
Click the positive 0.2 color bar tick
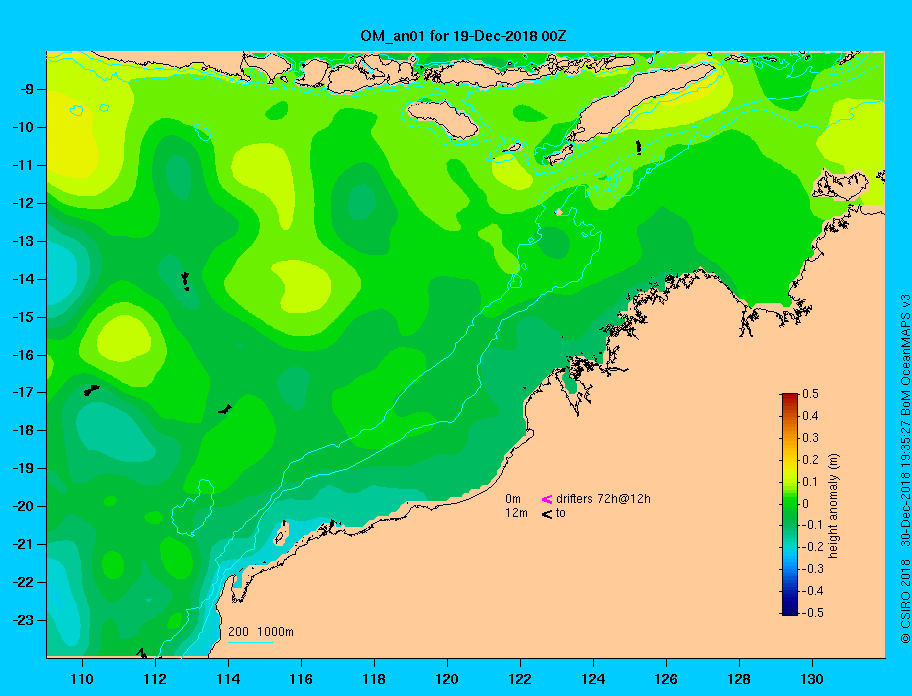point(810,459)
